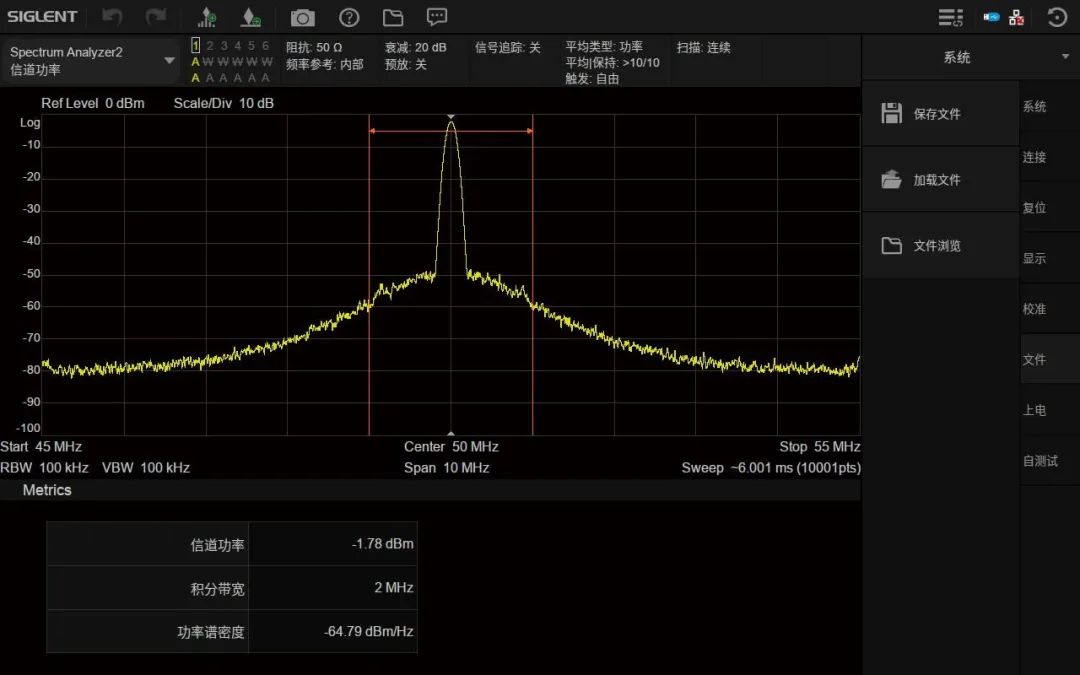The width and height of the screenshot is (1080, 675).
Task: Open help via the question mark icon
Action: click(349, 17)
